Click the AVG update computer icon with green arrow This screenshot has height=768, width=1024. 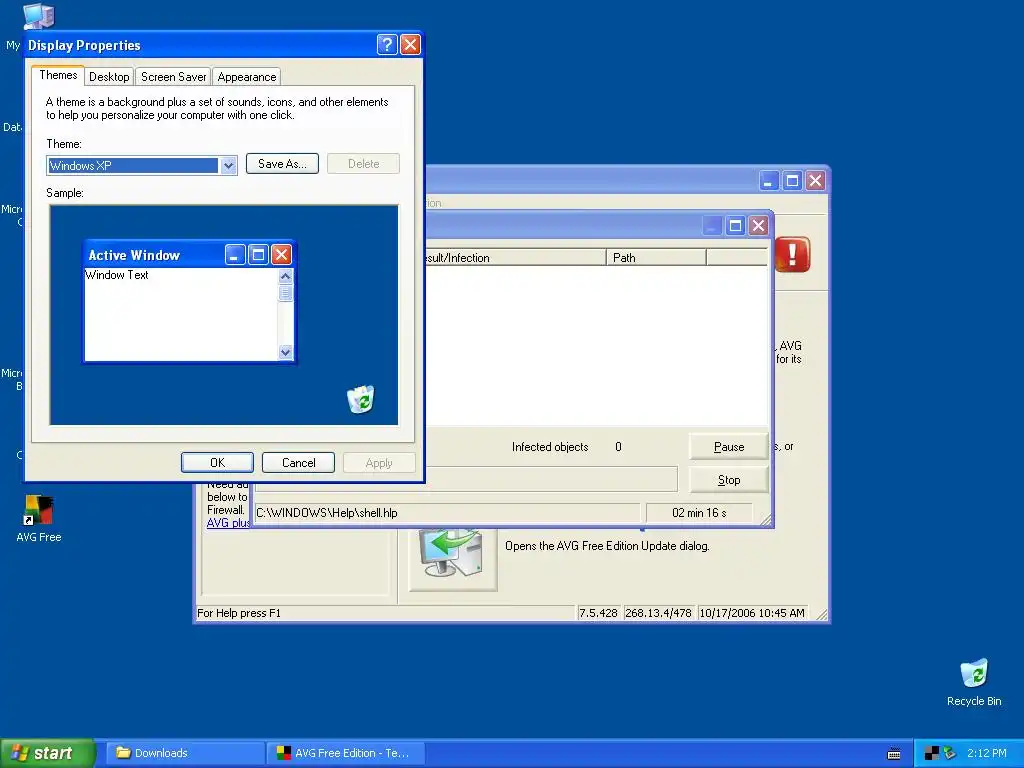pos(453,558)
